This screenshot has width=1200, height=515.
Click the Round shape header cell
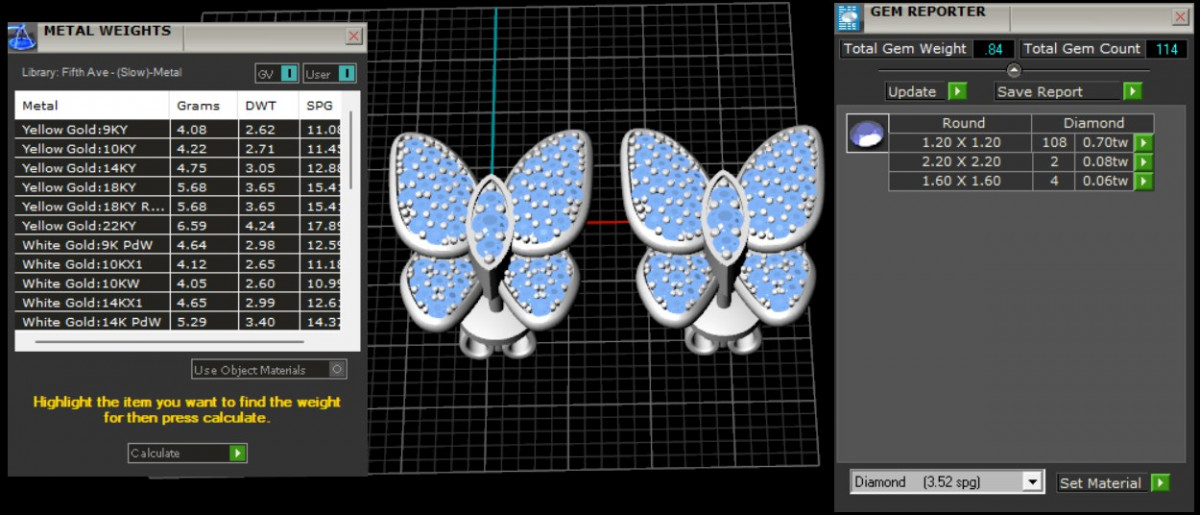[961, 123]
